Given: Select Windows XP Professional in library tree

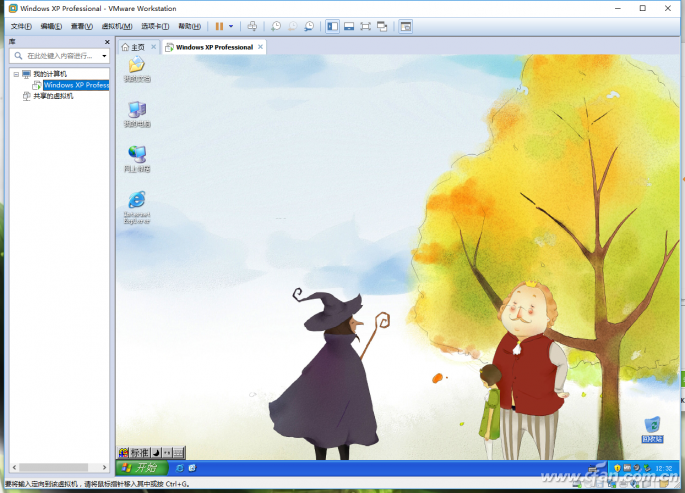Looking at the screenshot, I should pos(76,85).
